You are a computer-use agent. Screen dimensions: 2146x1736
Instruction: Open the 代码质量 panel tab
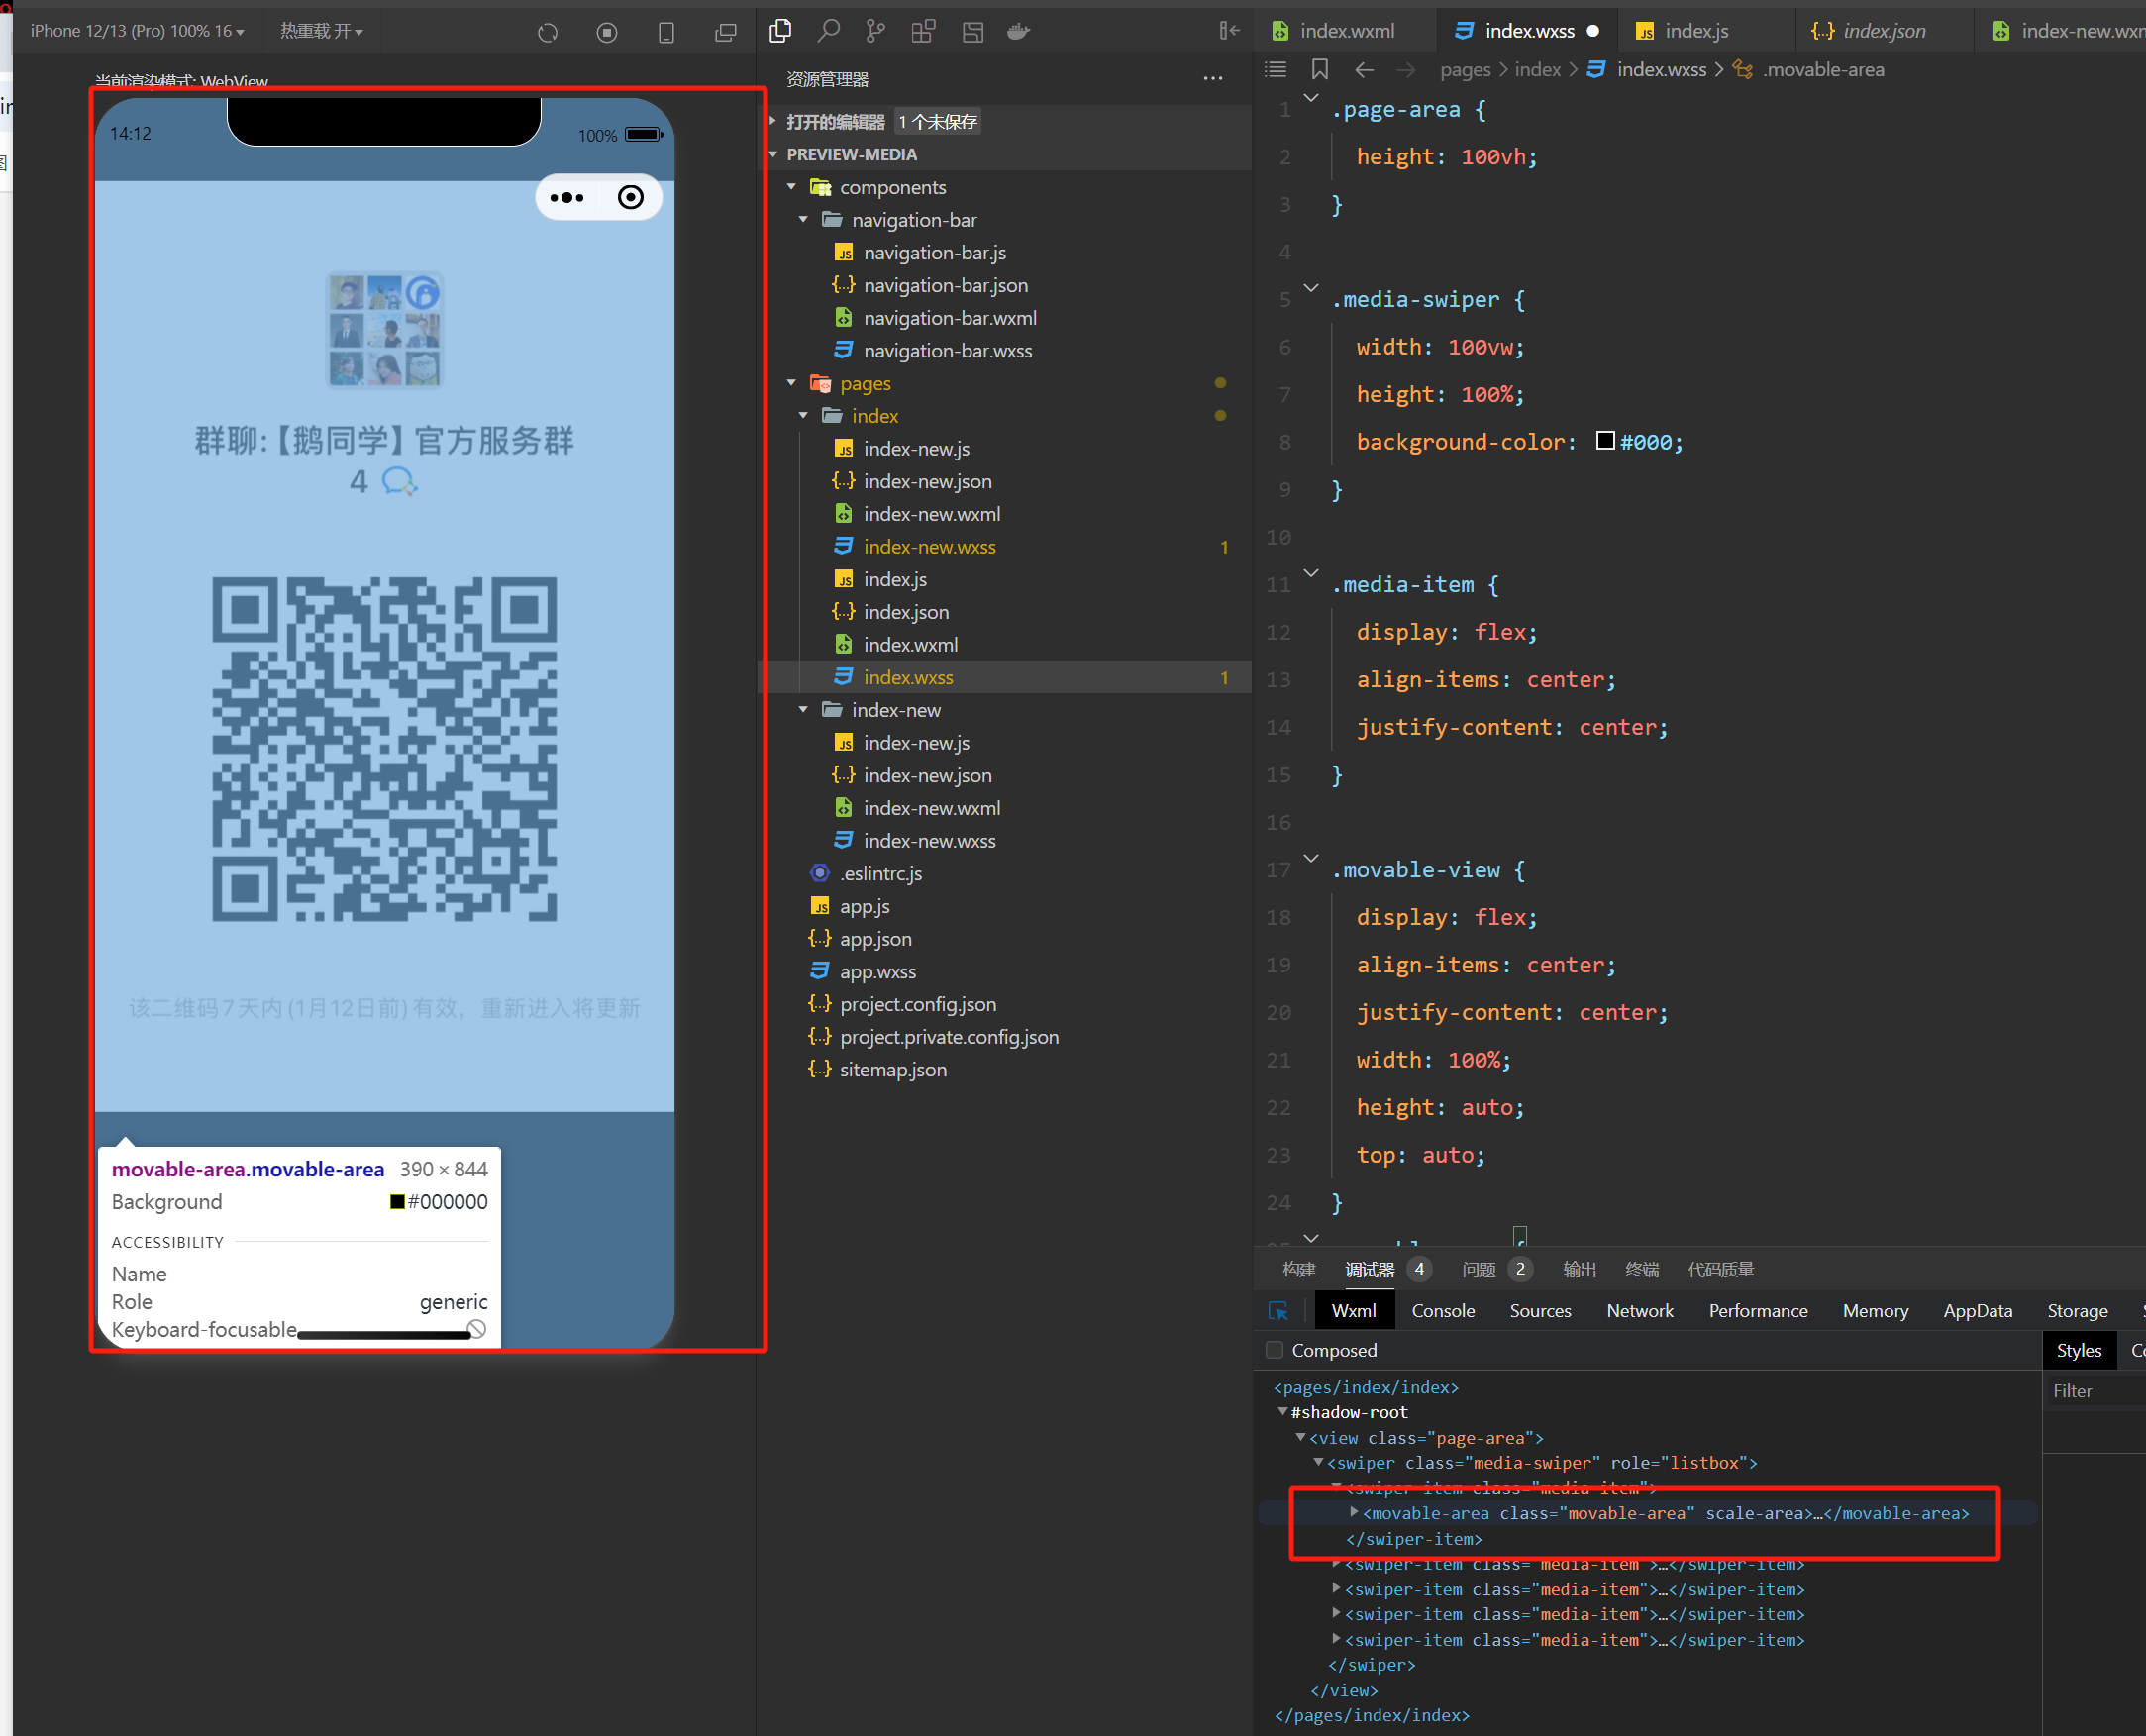point(1720,1269)
